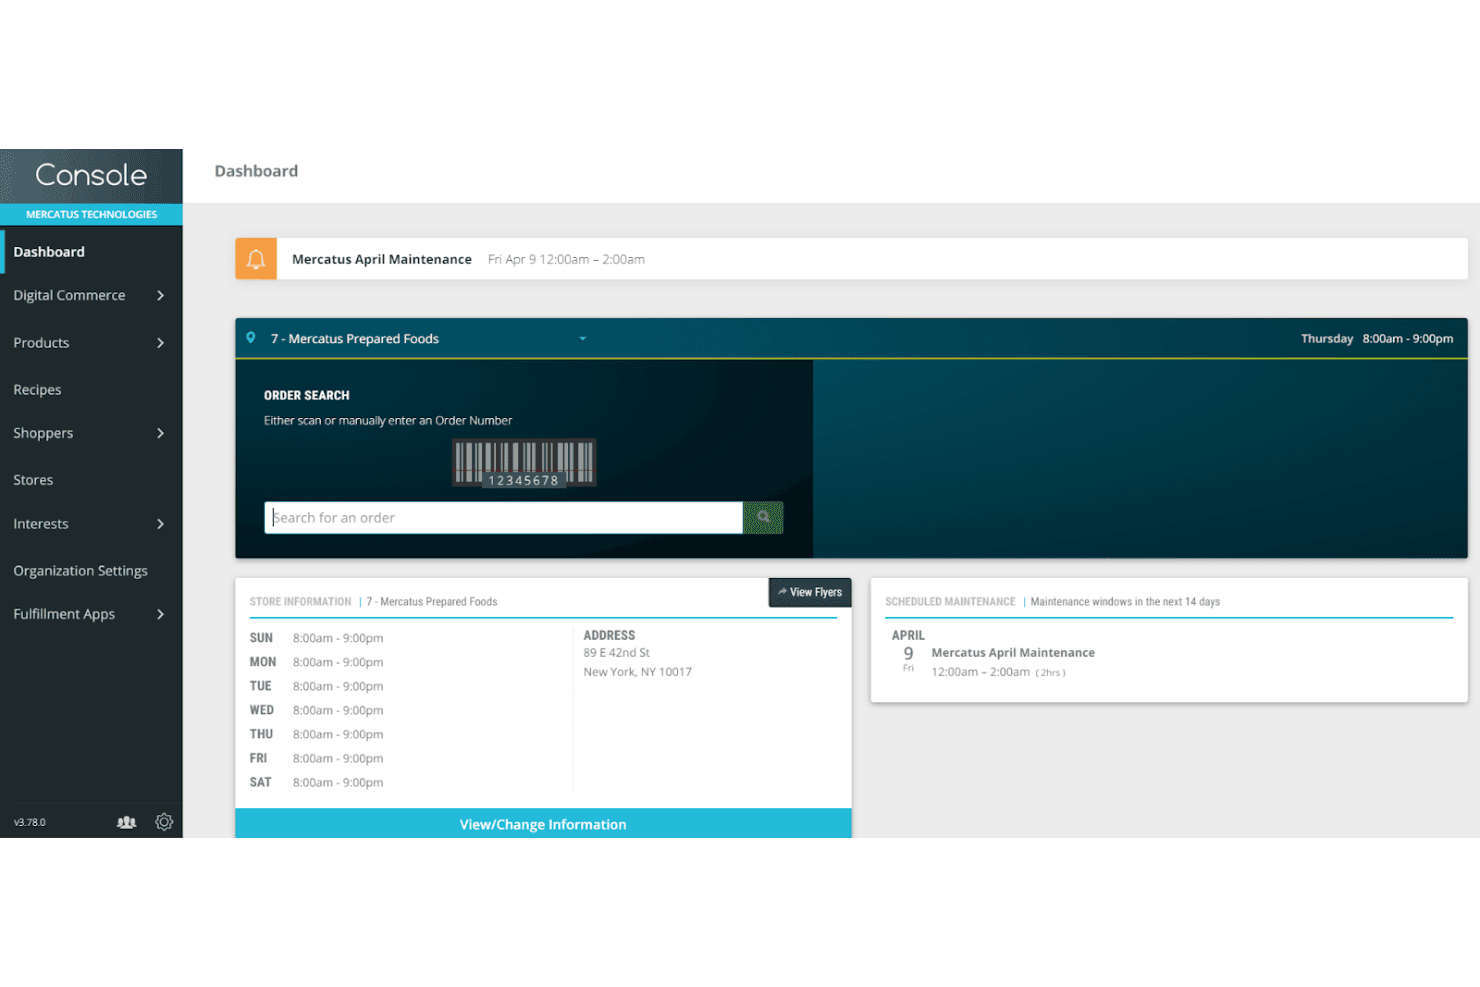Click the search magnifier button in Order Search
Image resolution: width=1480 pixels, height=987 pixels.
coord(763,517)
